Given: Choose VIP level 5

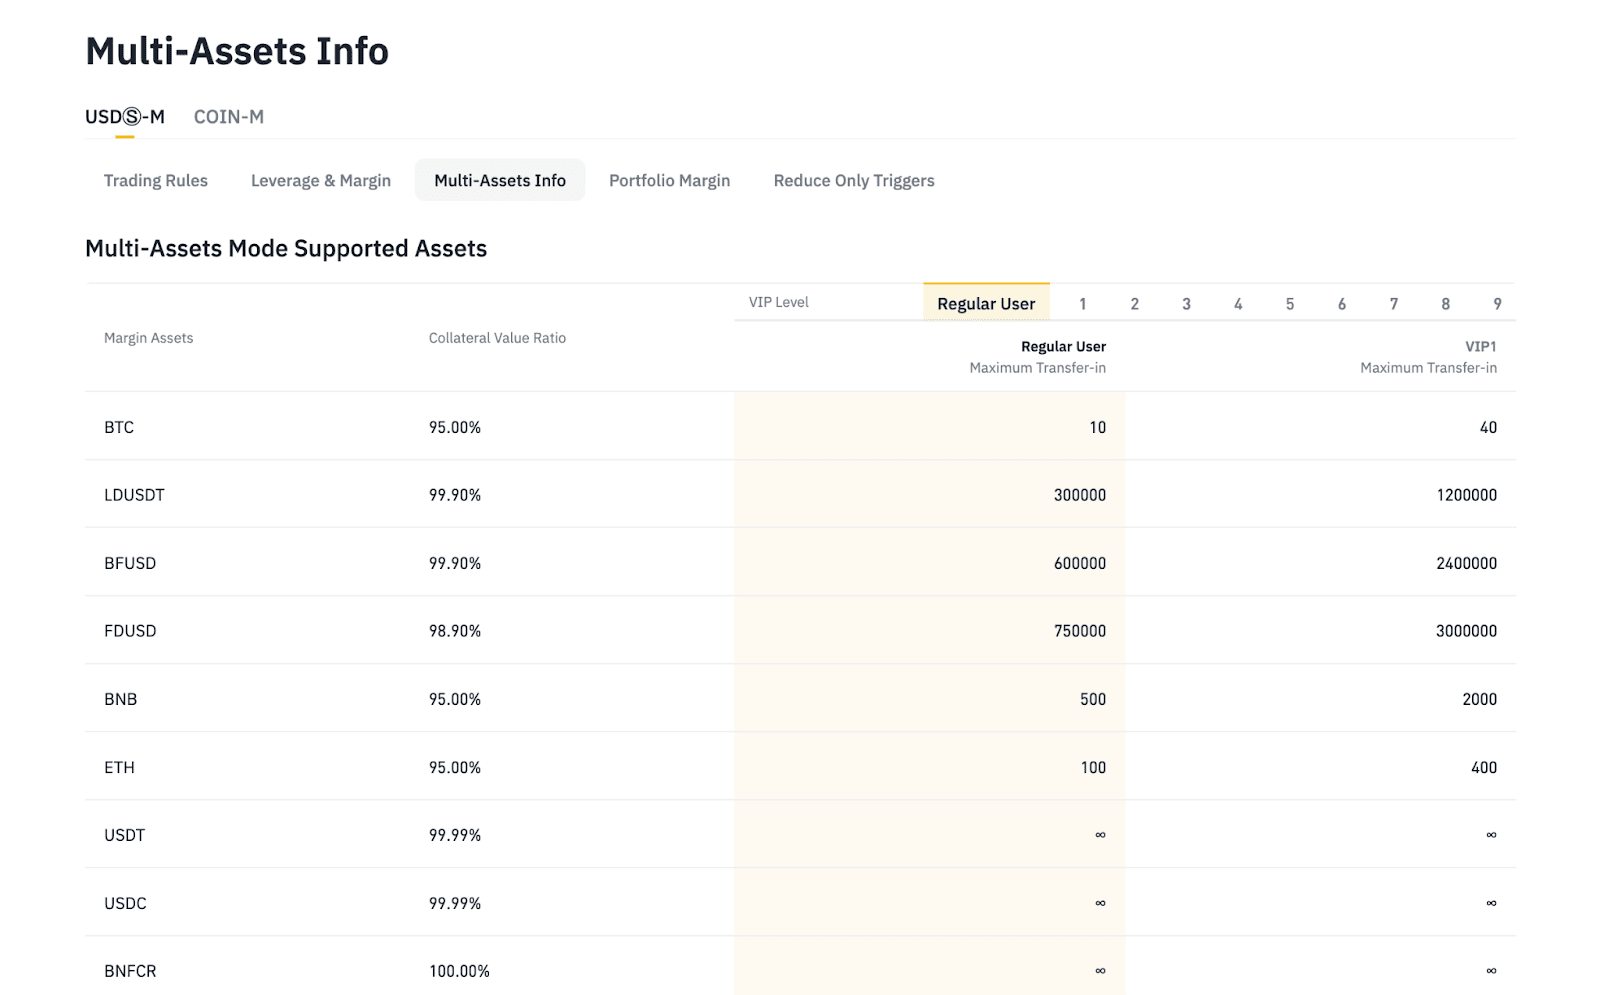Looking at the screenshot, I should click(1290, 304).
